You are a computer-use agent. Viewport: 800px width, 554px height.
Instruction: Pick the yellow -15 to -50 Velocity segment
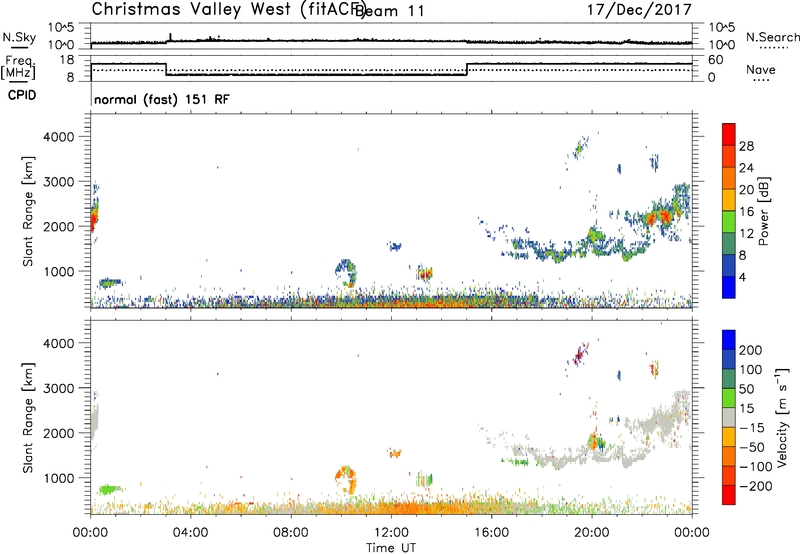[x=729, y=437]
